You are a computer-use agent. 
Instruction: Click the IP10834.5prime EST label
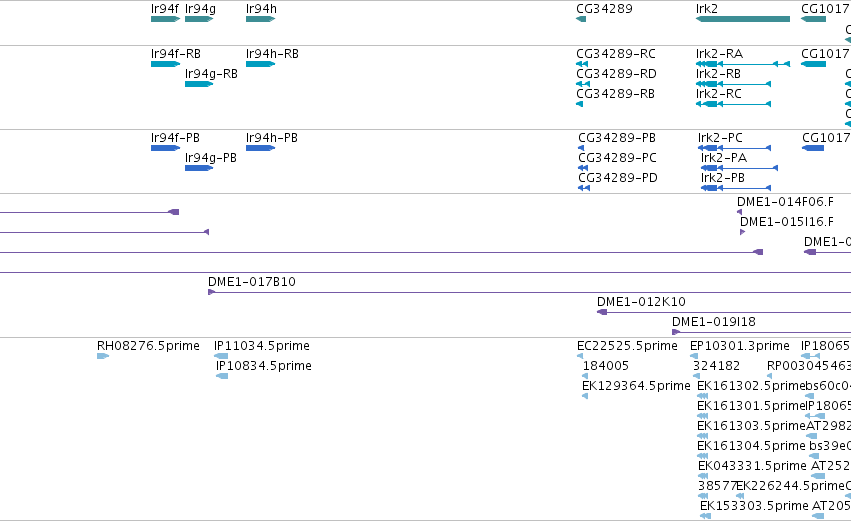click(264, 366)
